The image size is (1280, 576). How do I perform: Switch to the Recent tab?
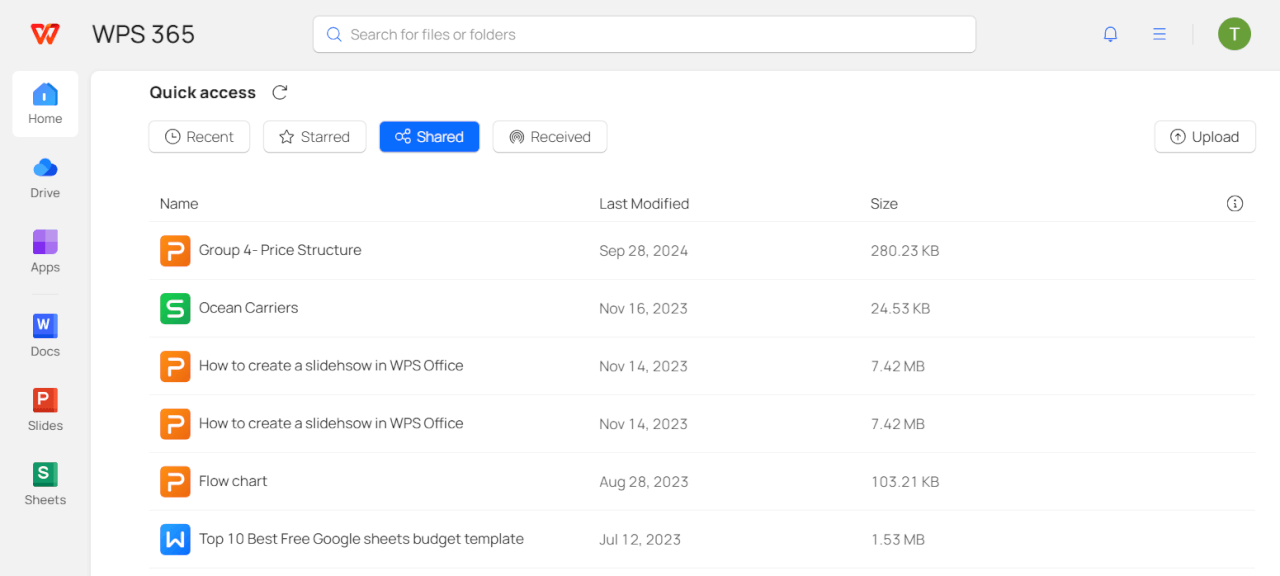point(199,137)
